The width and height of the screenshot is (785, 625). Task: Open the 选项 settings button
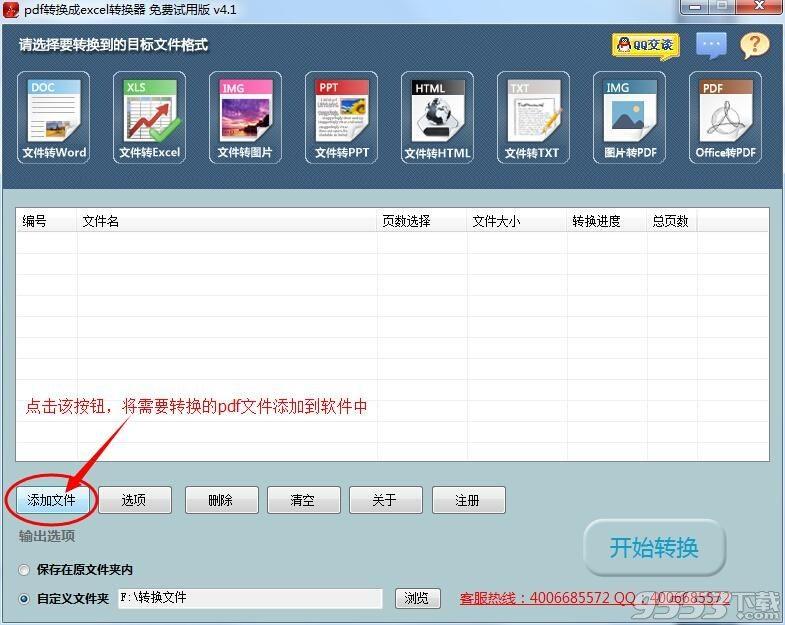coord(135,500)
